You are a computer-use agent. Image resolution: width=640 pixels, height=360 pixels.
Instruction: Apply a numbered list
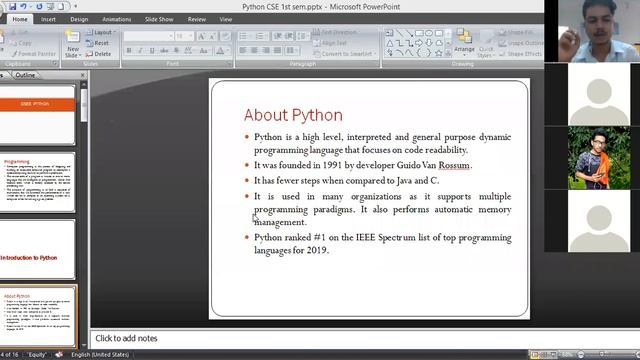[261, 36]
